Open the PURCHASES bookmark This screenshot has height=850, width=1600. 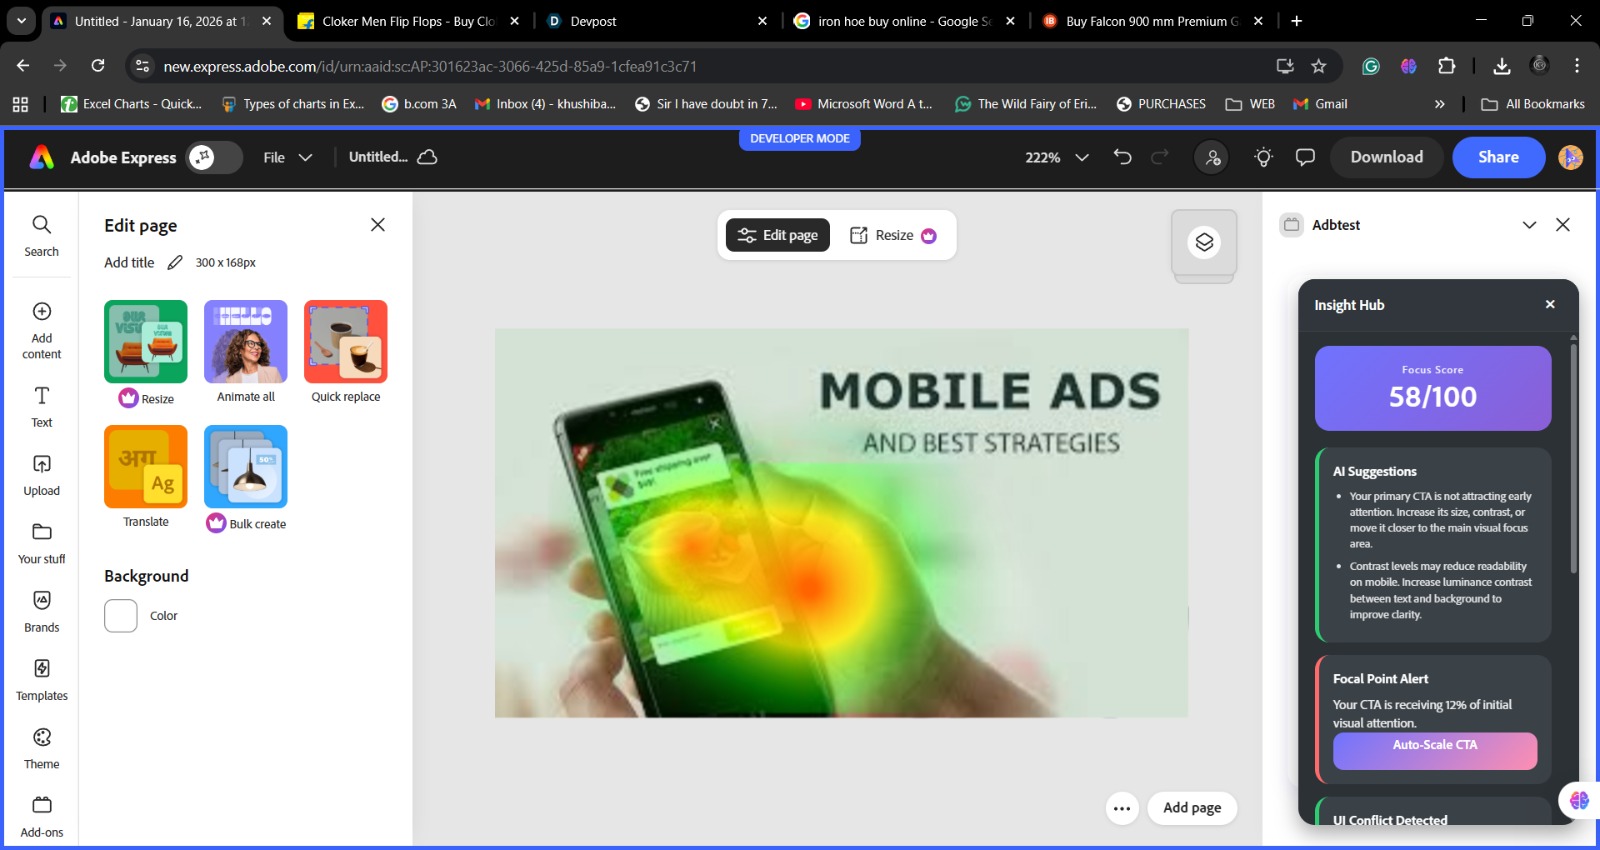pos(1161,104)
